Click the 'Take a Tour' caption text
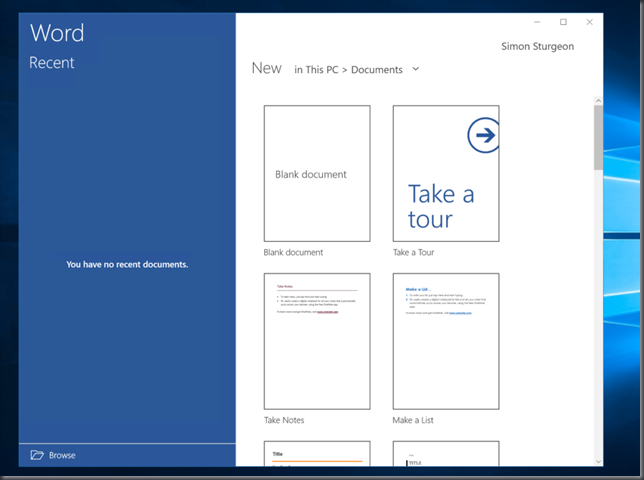644x480 pixels. (x=413, y=253)
